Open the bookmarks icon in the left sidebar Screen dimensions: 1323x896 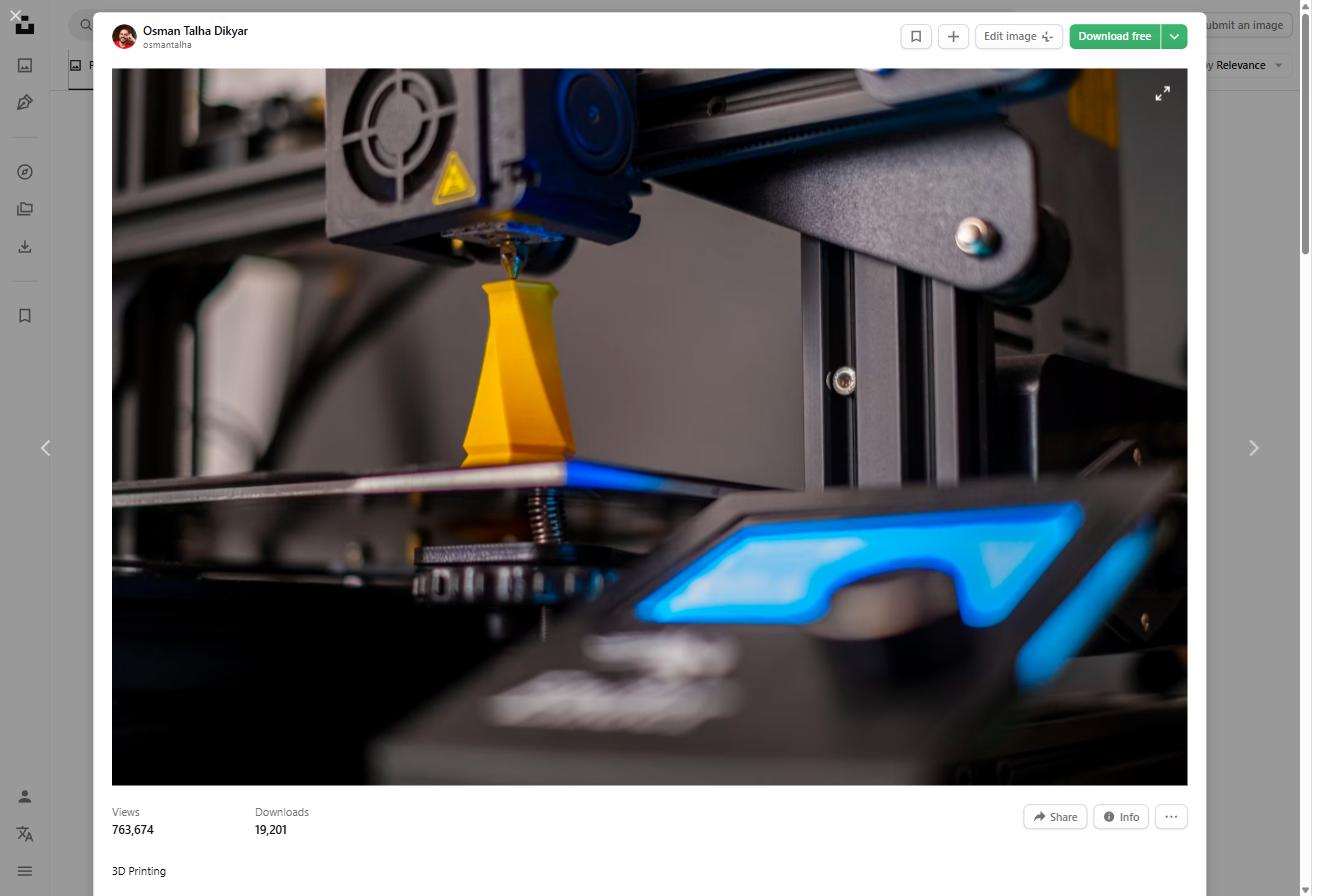(25, 316)
